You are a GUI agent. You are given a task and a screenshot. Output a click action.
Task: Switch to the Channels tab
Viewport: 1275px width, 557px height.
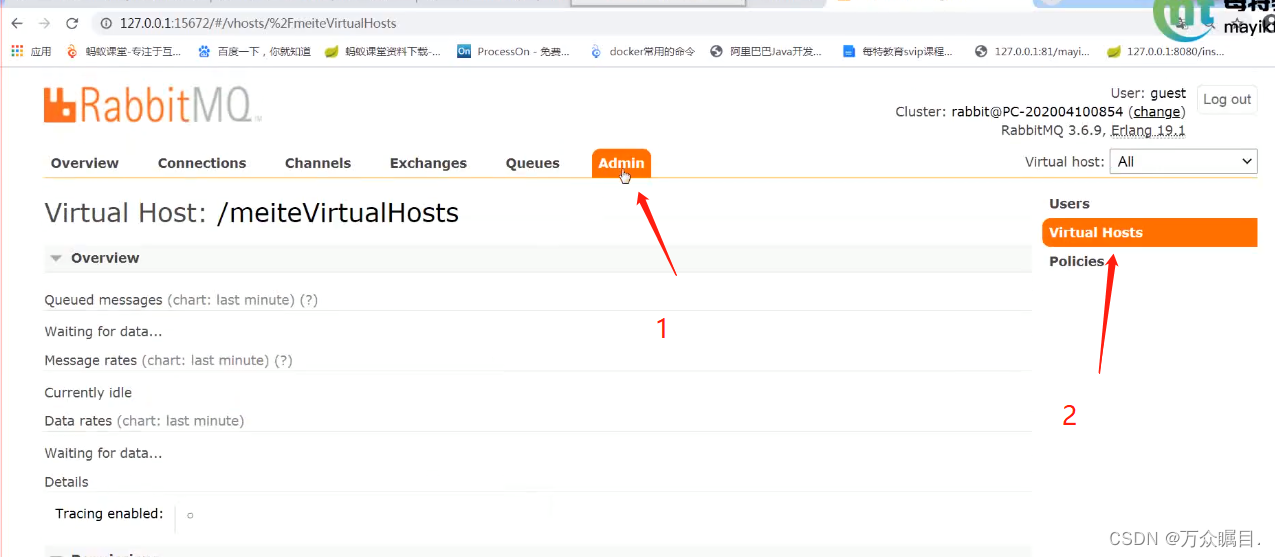coord(318,163)
